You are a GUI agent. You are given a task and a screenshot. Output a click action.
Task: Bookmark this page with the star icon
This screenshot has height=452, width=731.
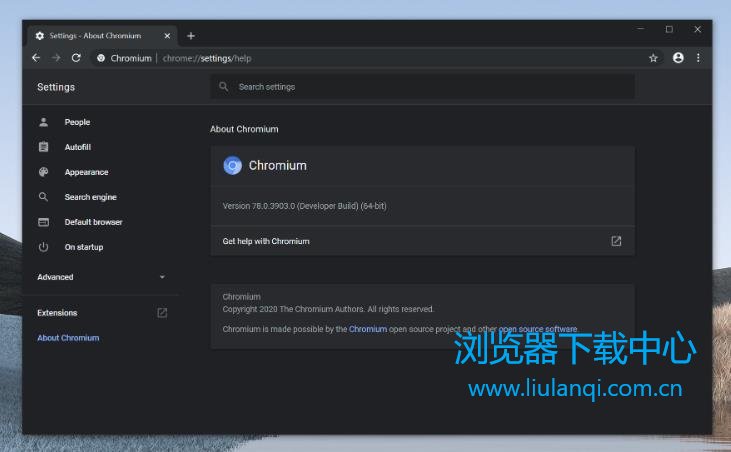[653, 58]
